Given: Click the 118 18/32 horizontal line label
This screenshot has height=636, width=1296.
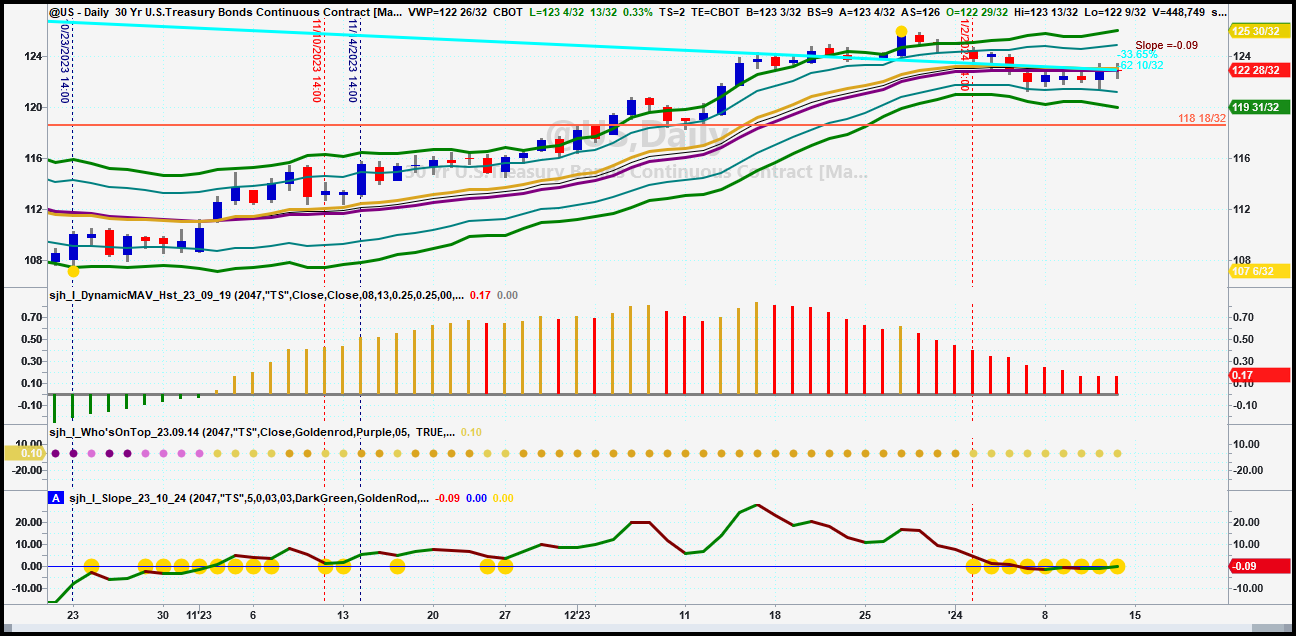Looking at the screenshot, I should [x=1201, y=118].
